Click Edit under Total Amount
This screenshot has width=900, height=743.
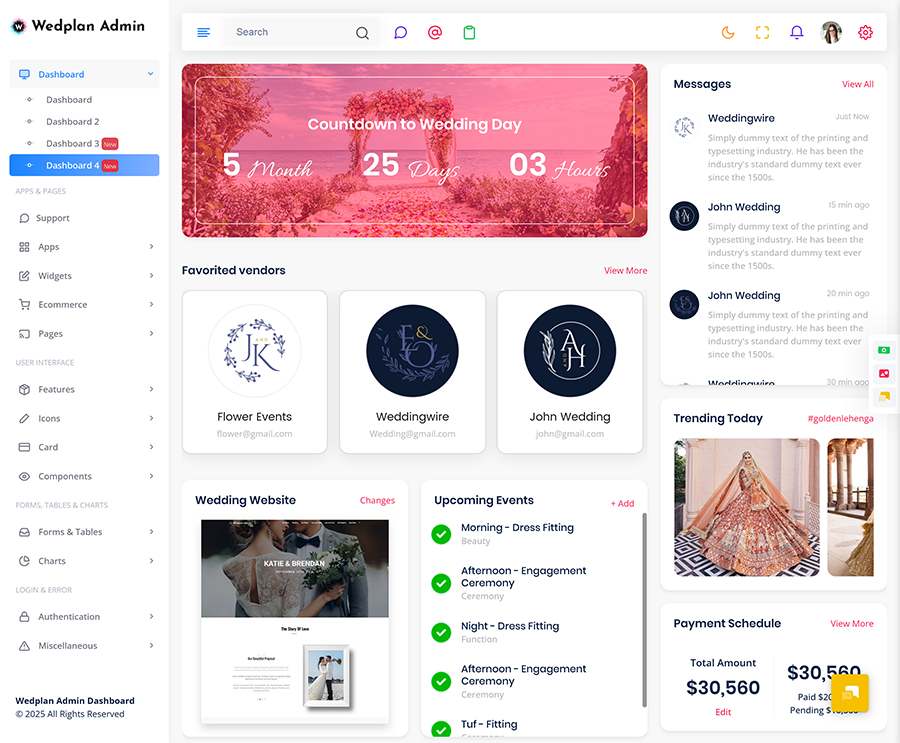click(723, 712)
